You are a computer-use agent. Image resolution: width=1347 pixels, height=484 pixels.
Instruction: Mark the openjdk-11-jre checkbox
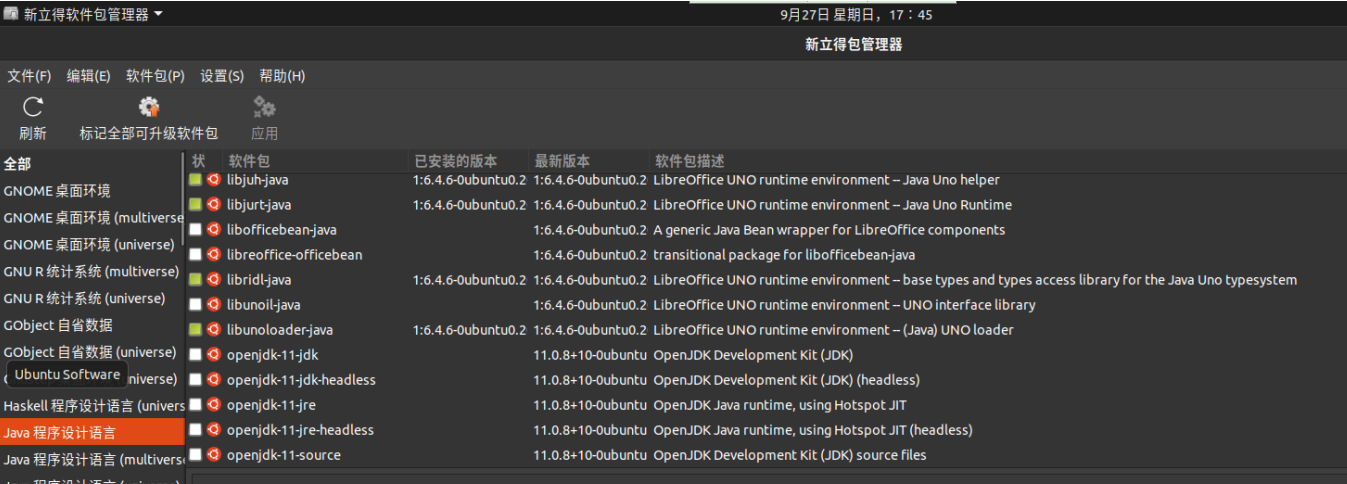pyautogui.click(x=195, y=405)
